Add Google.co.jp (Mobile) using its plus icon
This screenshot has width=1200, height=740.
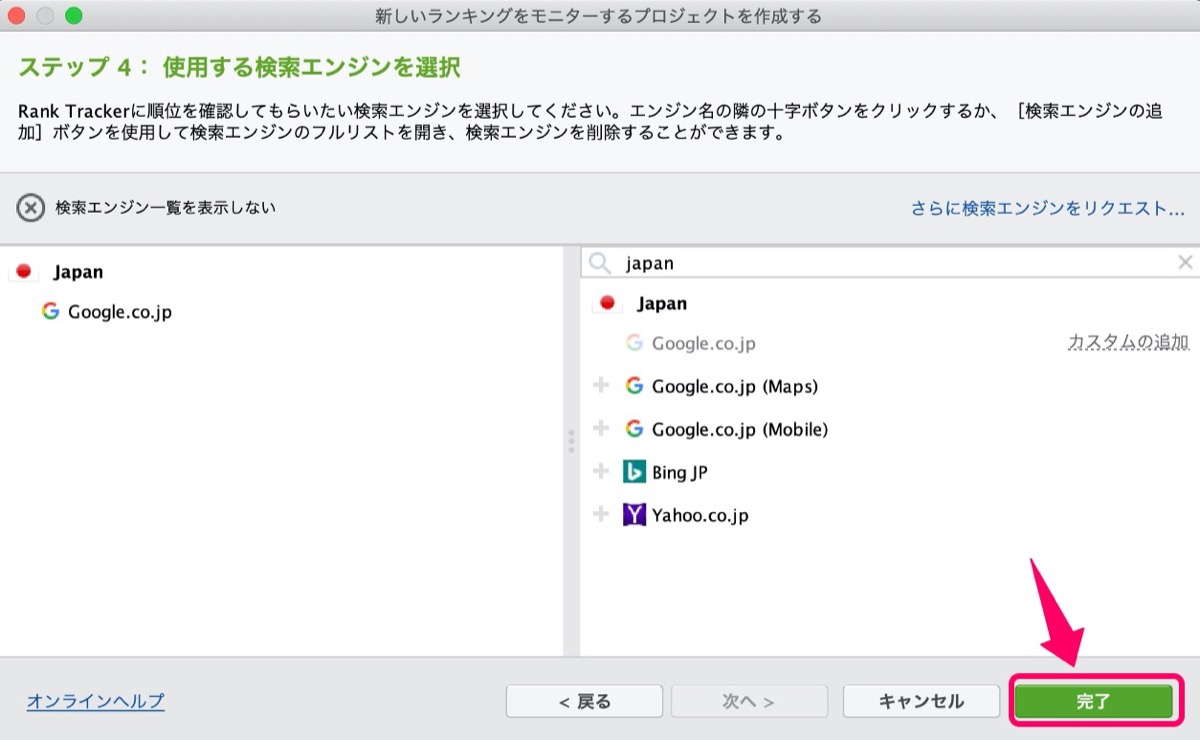[x=601, y=428]
